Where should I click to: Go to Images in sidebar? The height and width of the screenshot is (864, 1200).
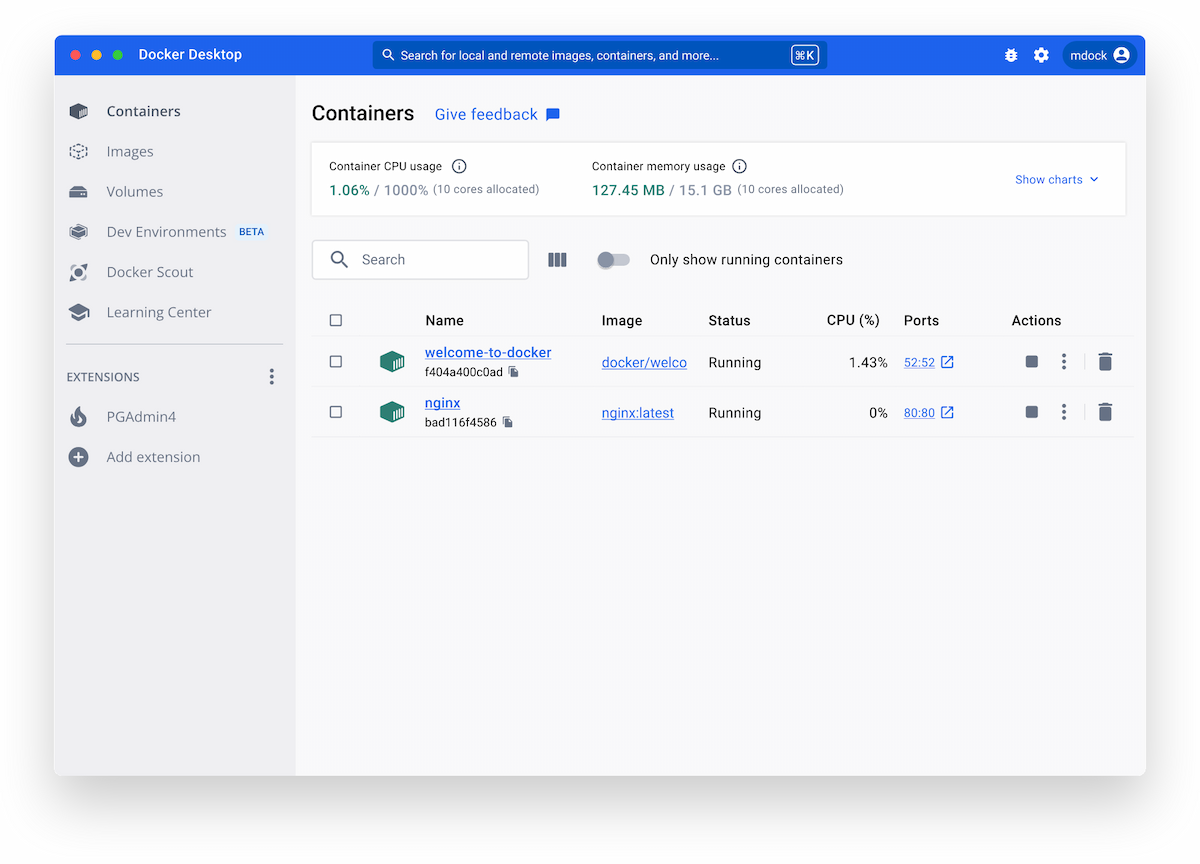pyautogui.click(x=130, y=152)
